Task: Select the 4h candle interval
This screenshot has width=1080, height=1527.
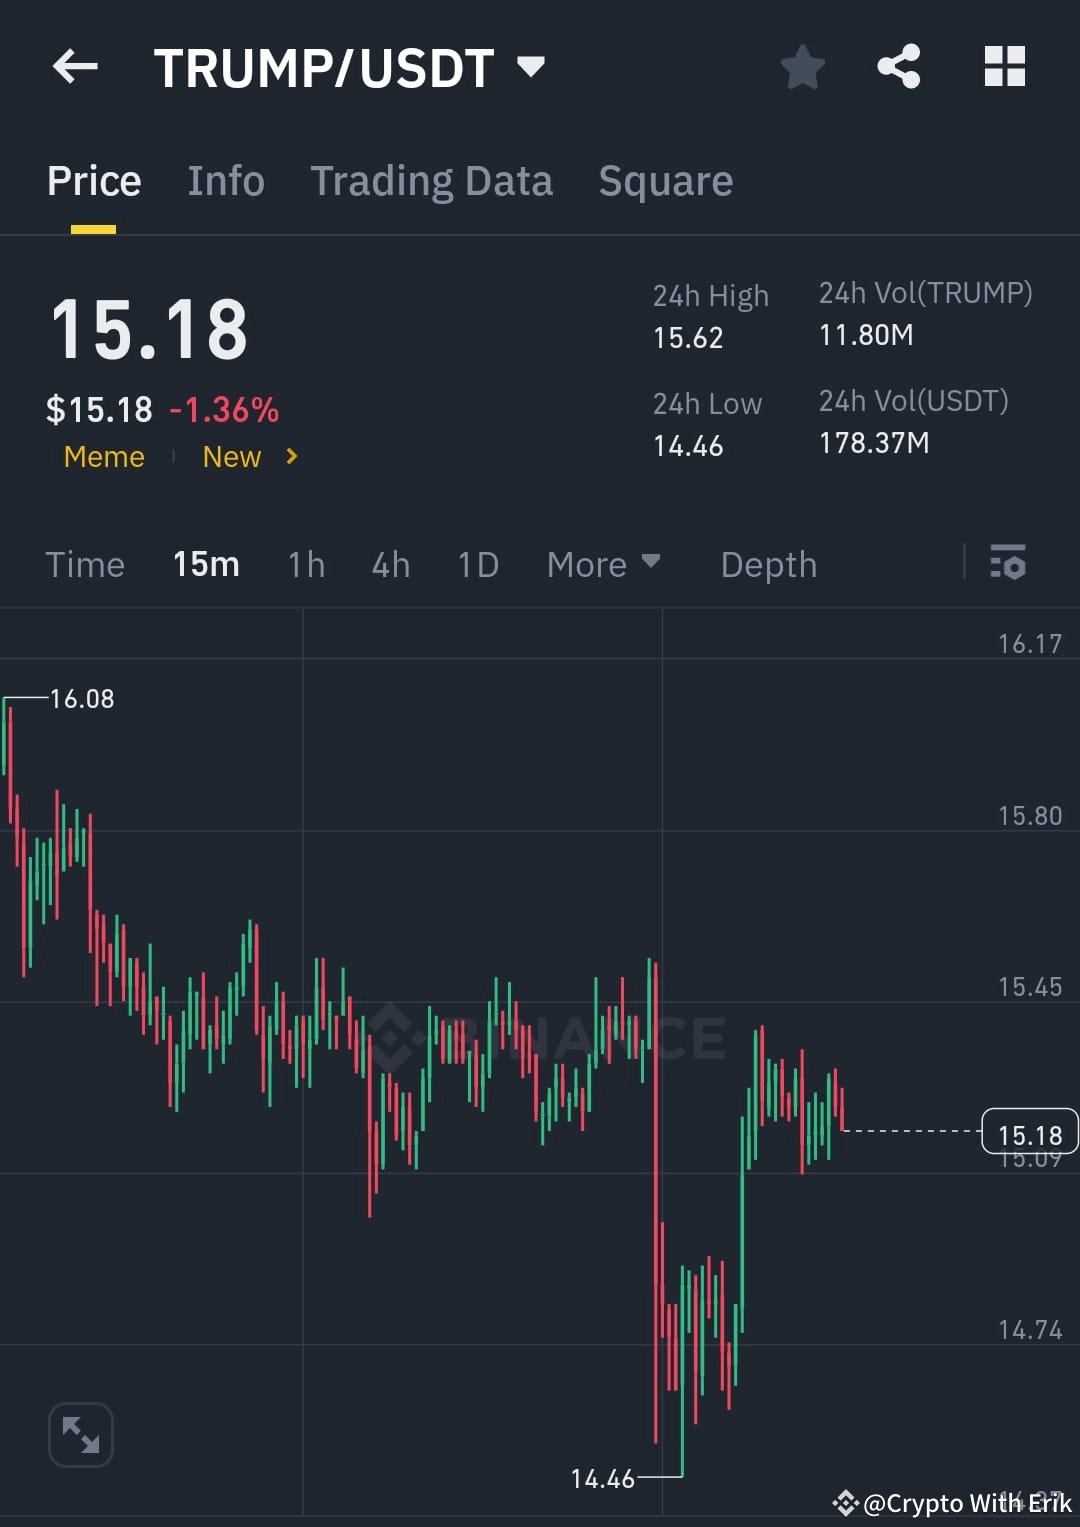Action: [390, 564]
